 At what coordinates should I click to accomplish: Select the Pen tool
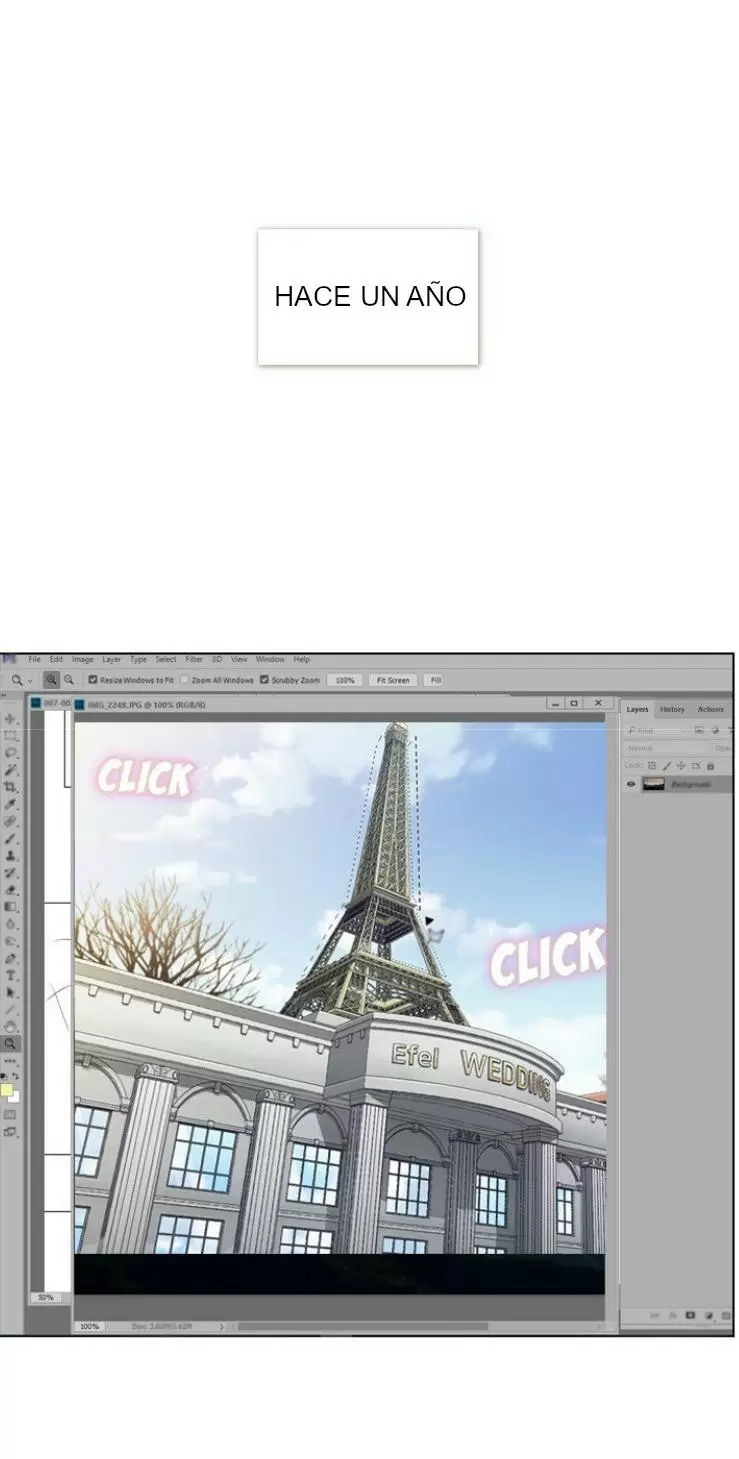pyautogui.click(x=10, y=958)
